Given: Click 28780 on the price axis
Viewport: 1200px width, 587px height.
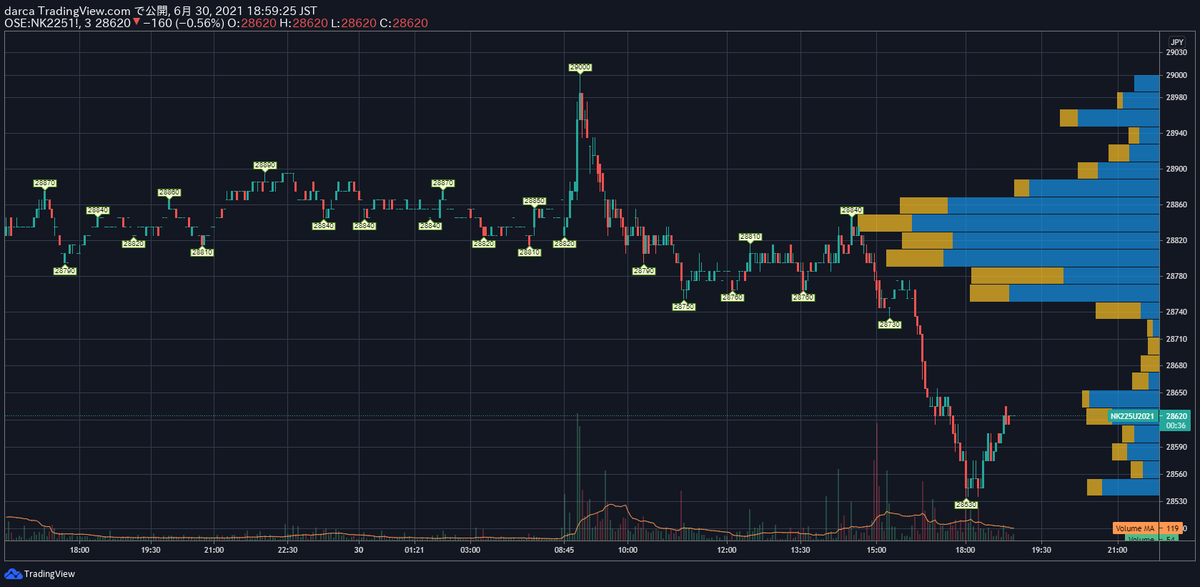Looking at the screenshot, I should [x=1176, y=276].
